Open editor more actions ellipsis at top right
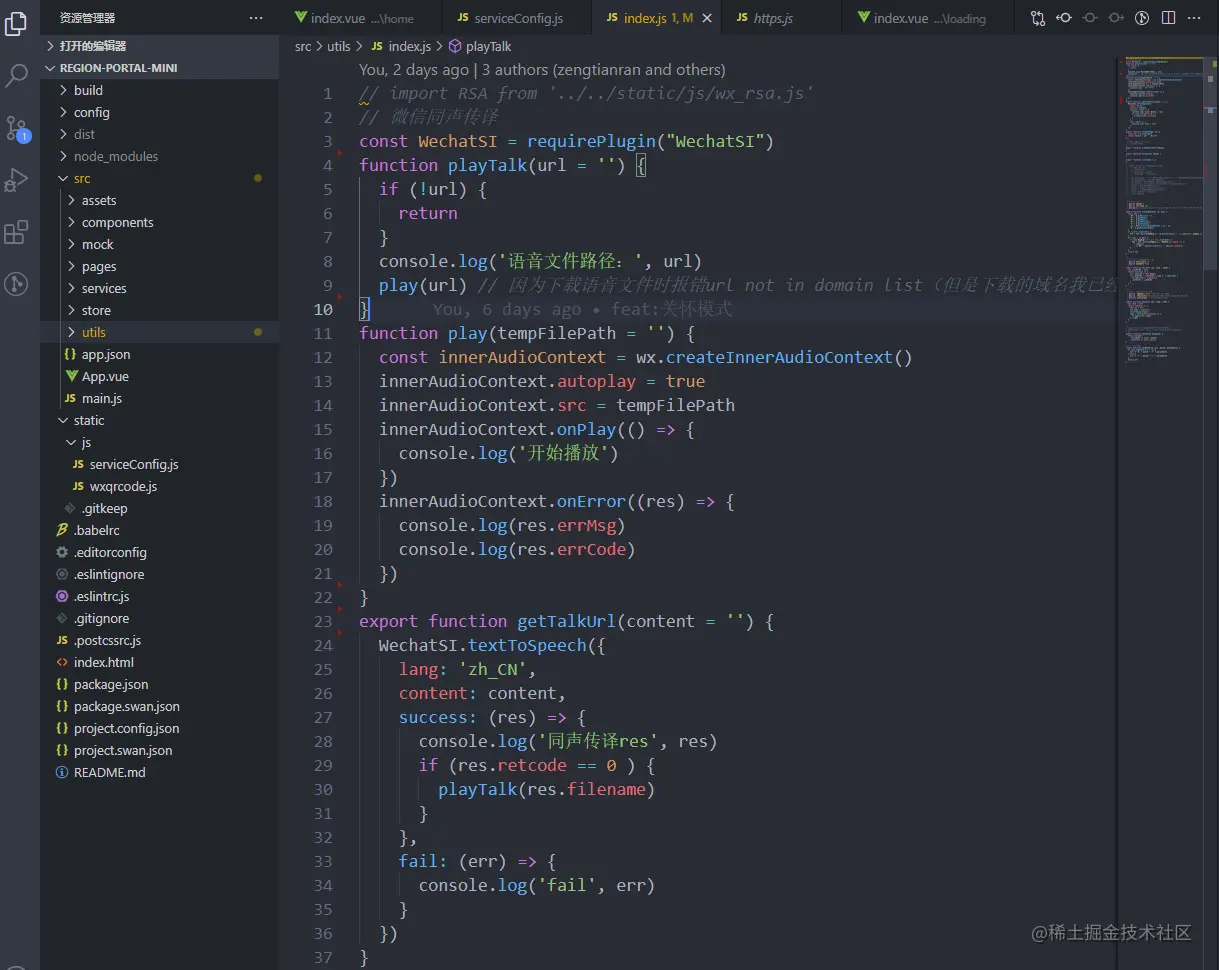 coord(1194,18)
